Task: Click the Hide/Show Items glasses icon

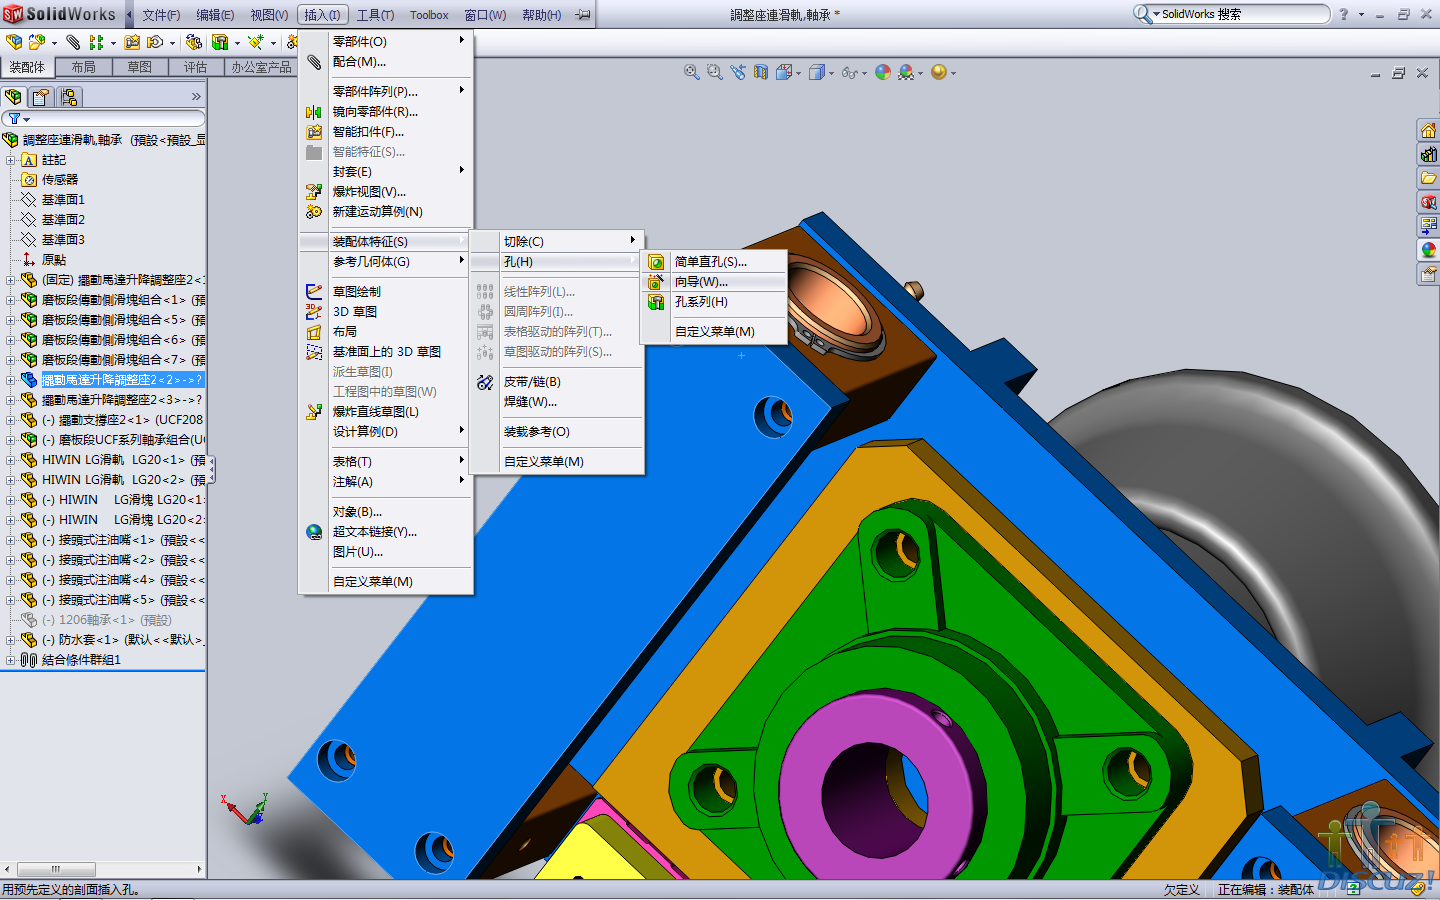Action: (849, 72)
